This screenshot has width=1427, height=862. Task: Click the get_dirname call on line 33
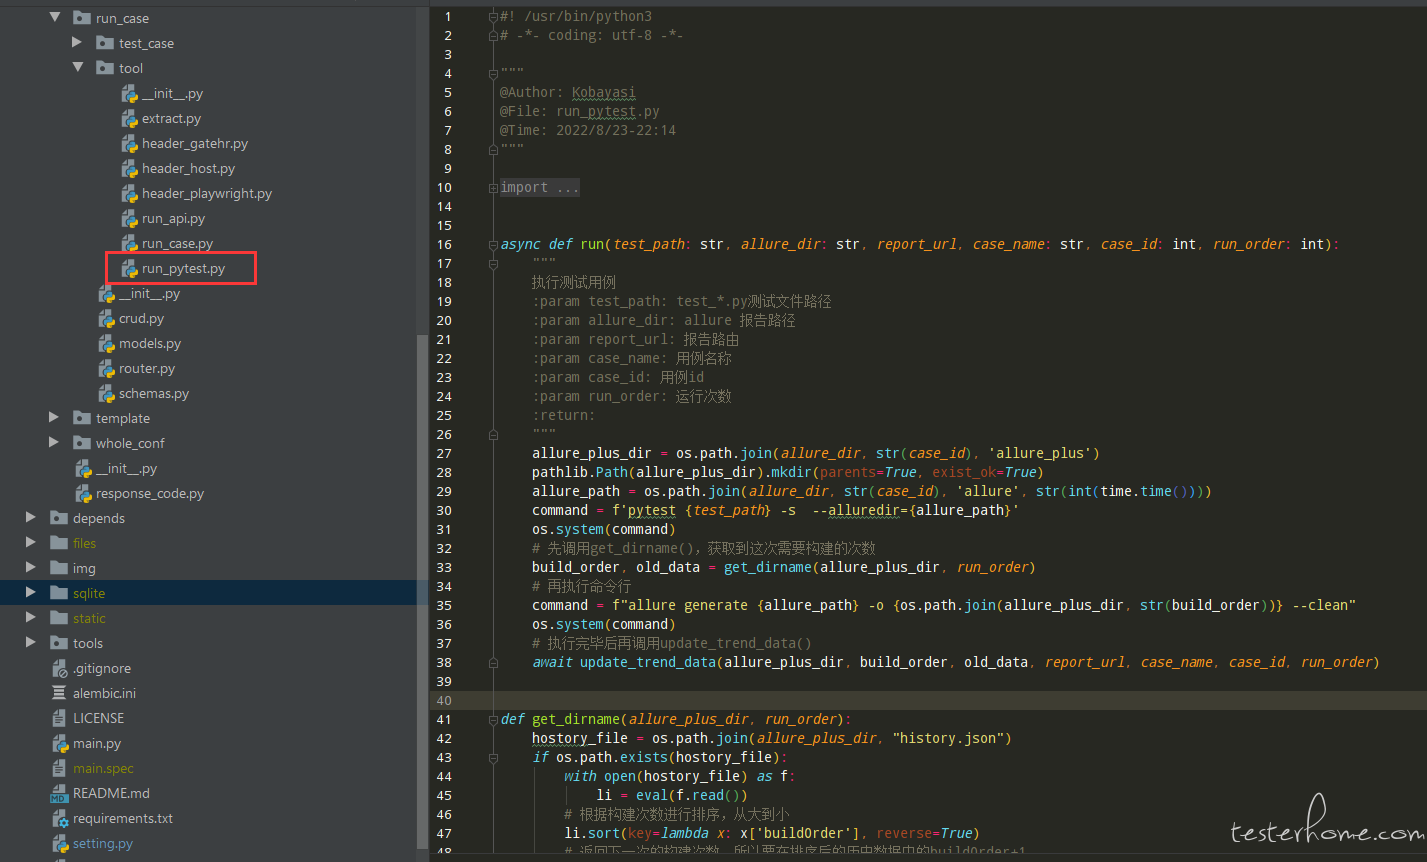point(880,567)
